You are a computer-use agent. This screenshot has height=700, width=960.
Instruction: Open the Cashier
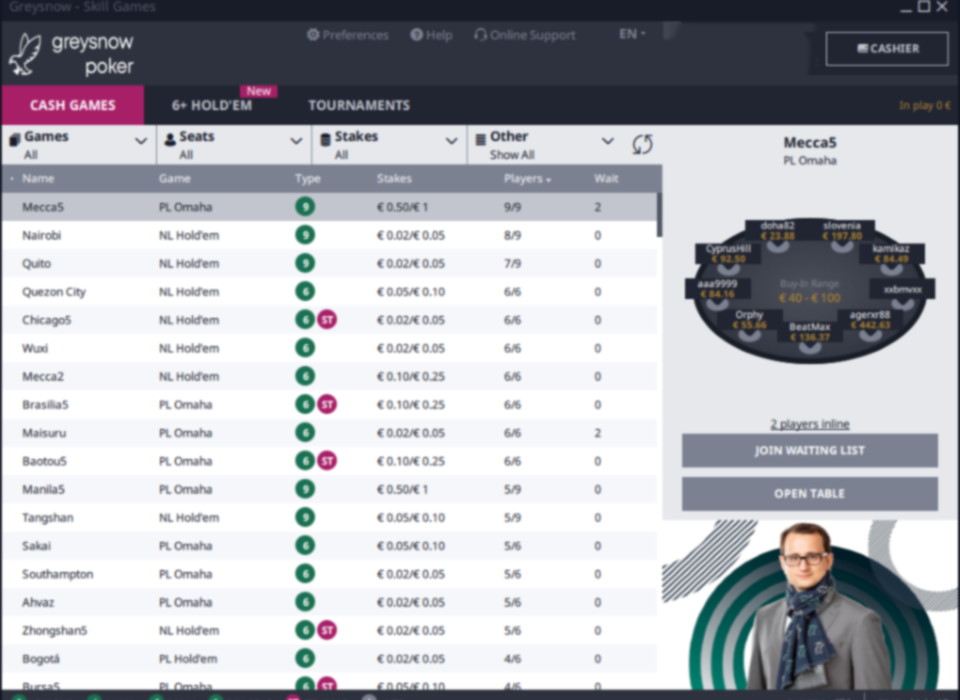tap(887, 48)
